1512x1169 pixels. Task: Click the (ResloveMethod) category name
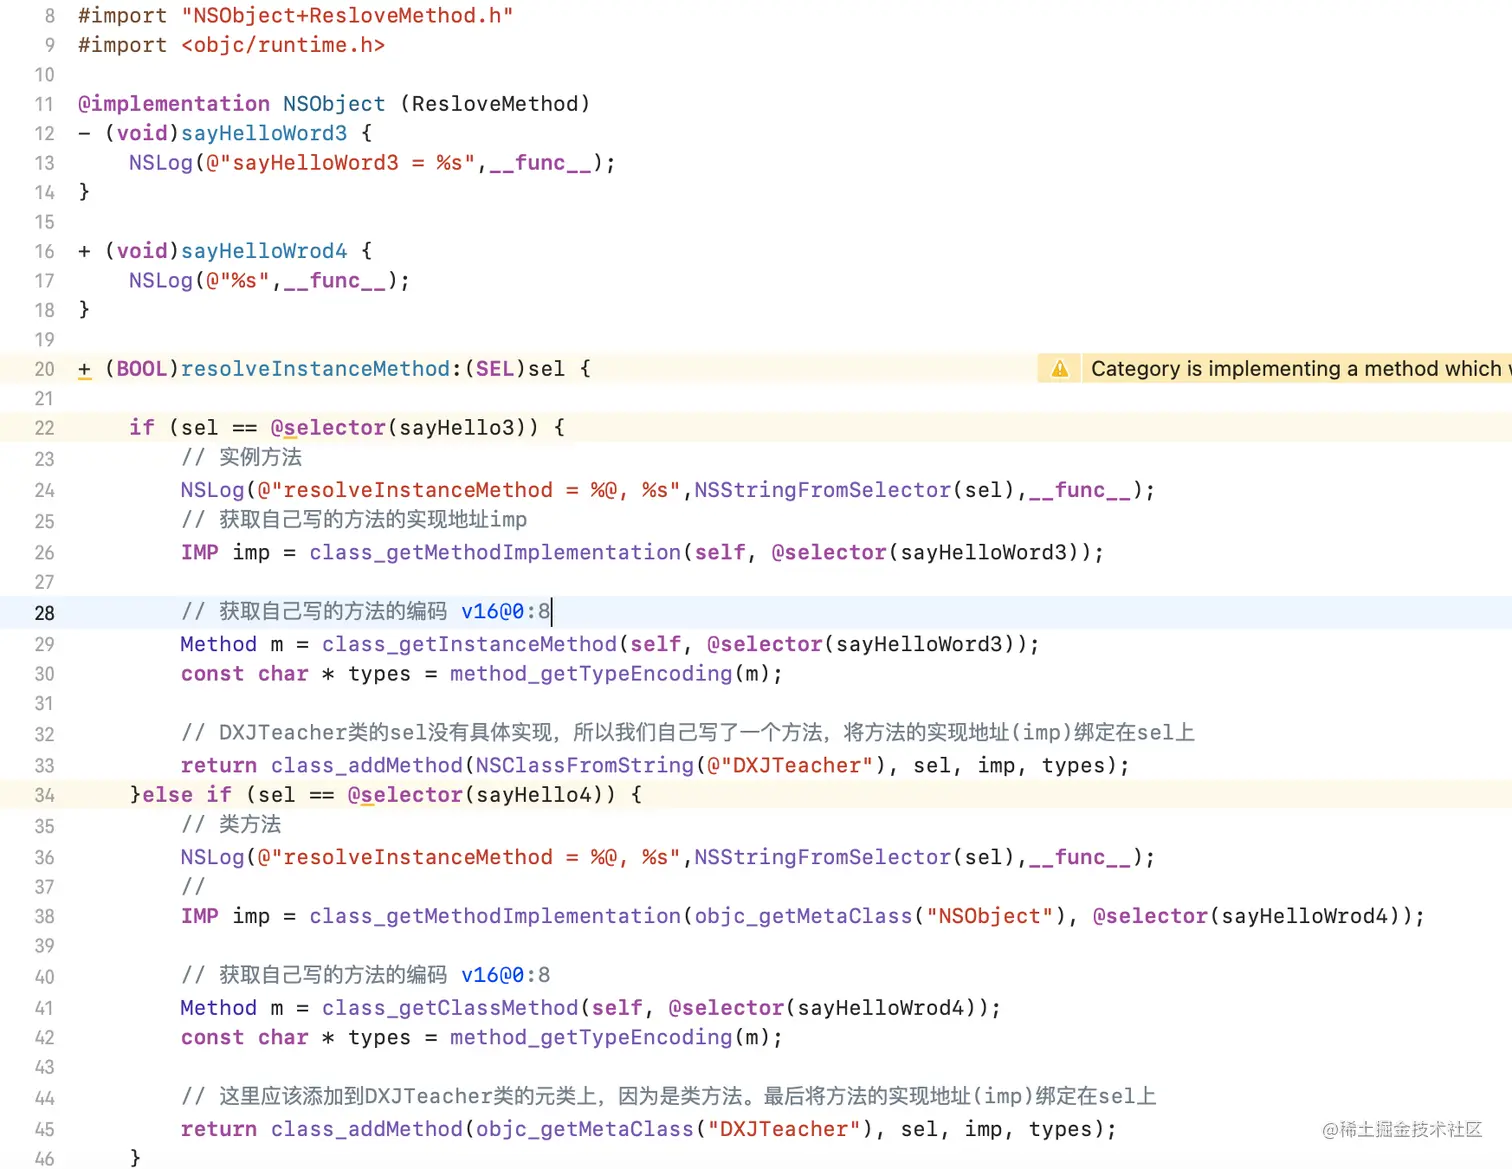coord(495,104)
